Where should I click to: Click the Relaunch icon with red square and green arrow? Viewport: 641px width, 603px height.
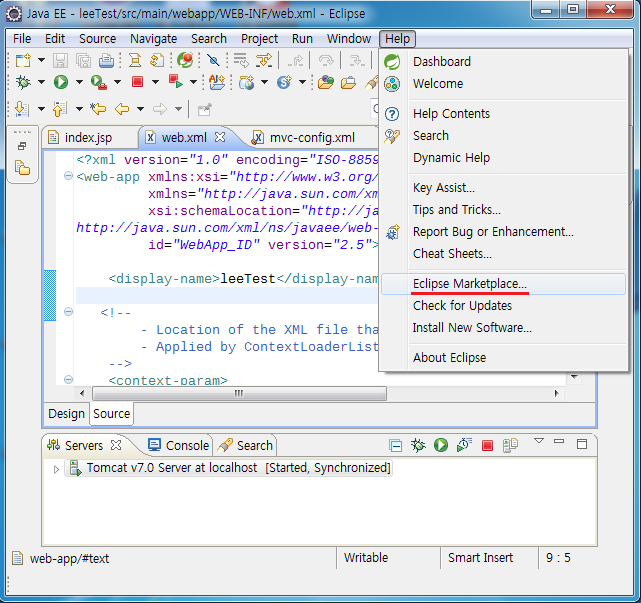(175, 82)
